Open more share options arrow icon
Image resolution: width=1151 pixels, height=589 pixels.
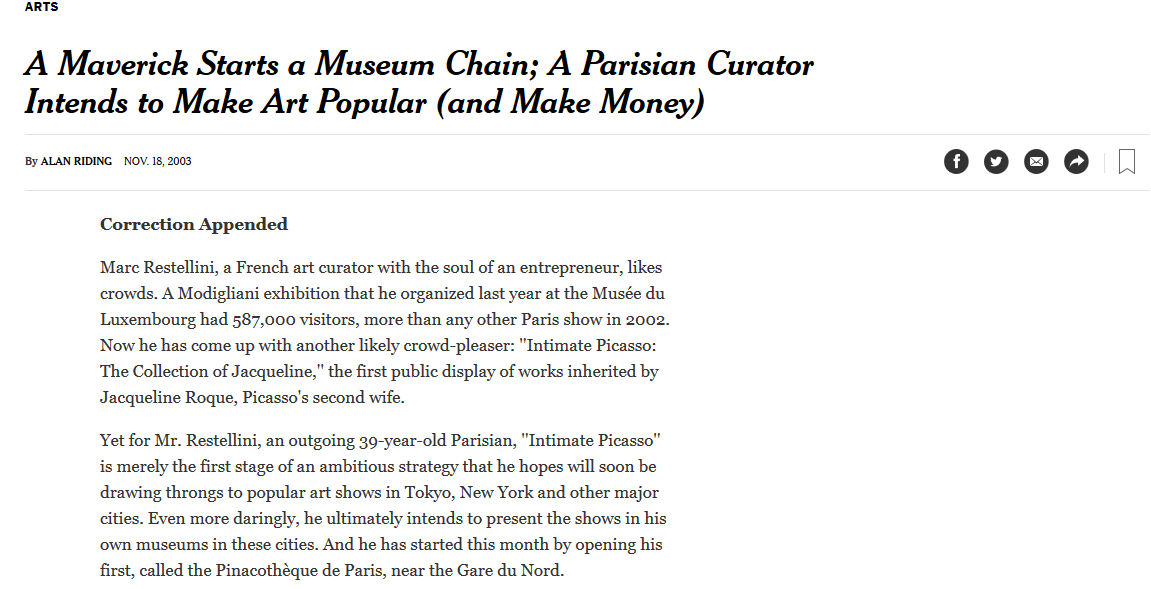pyautogui.click(x=1077, y=162)
